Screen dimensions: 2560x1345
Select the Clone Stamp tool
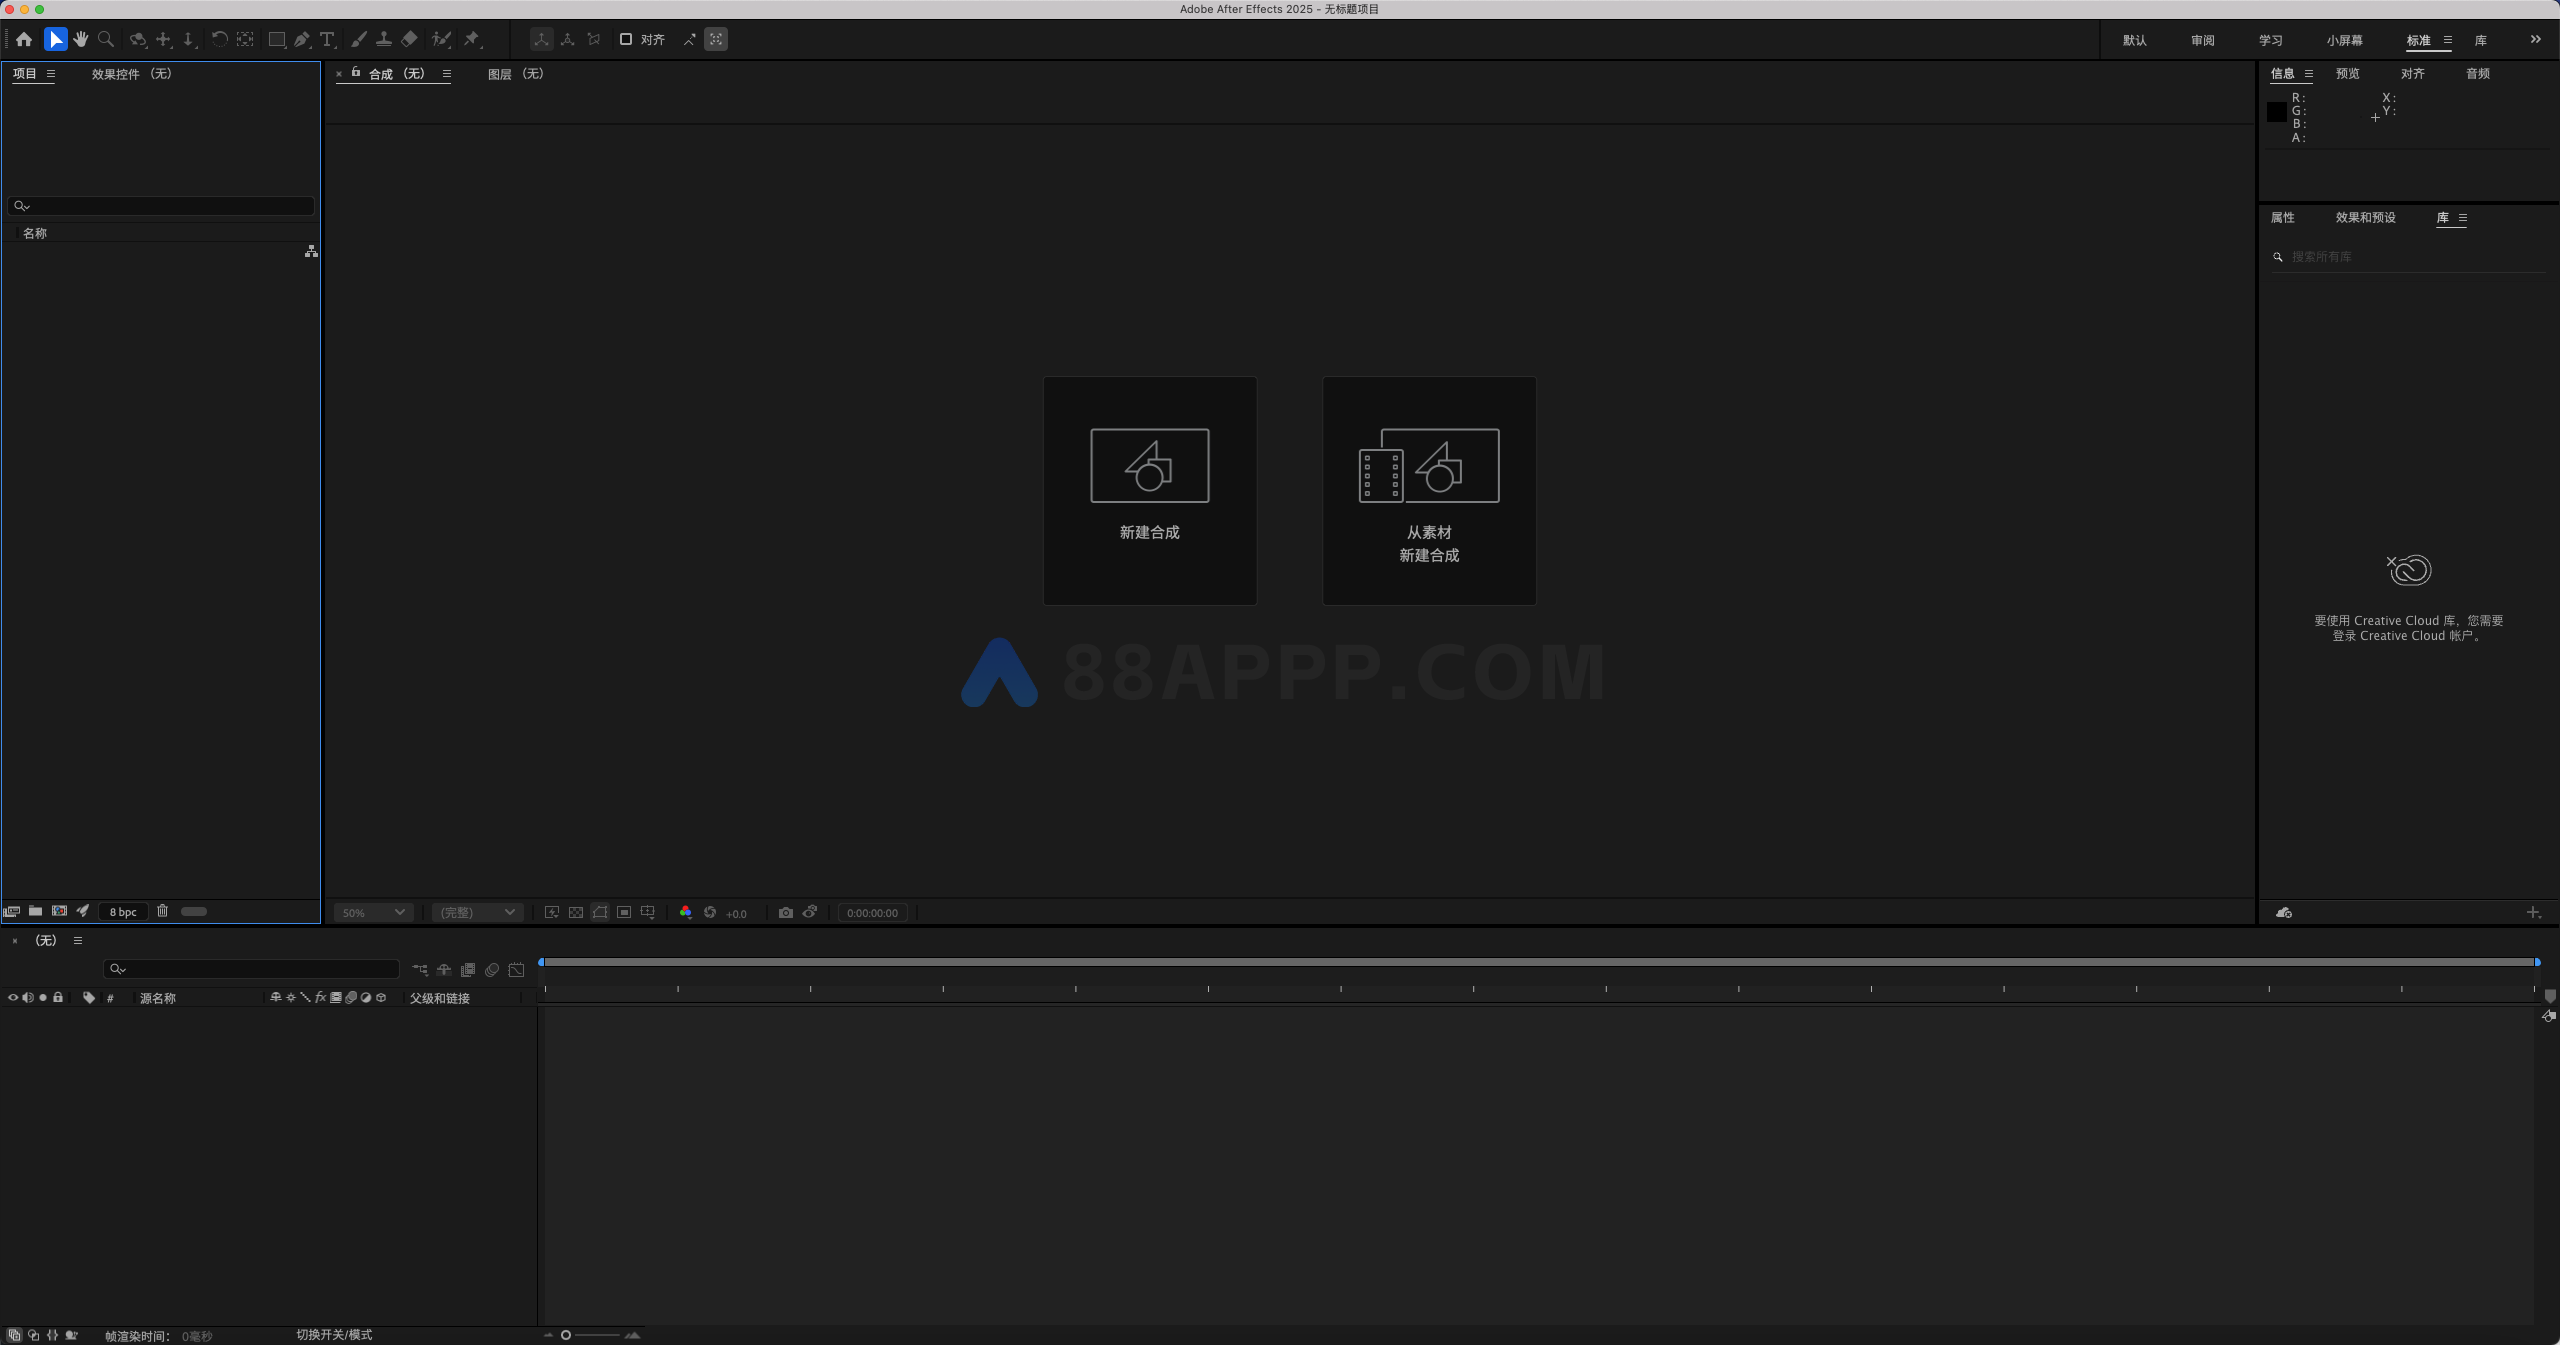(x=383, y=40)
